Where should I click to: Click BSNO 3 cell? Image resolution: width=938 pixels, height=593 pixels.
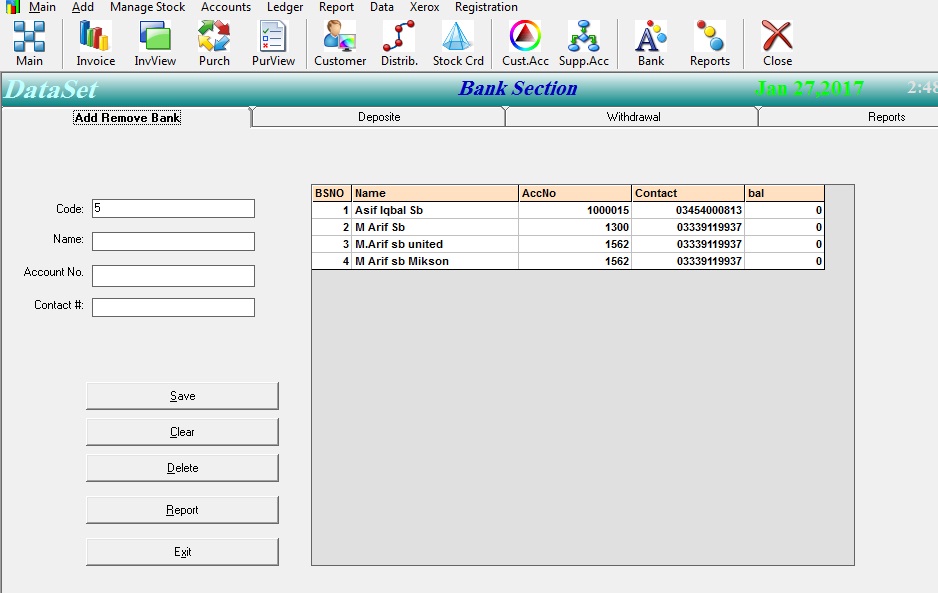331,244
